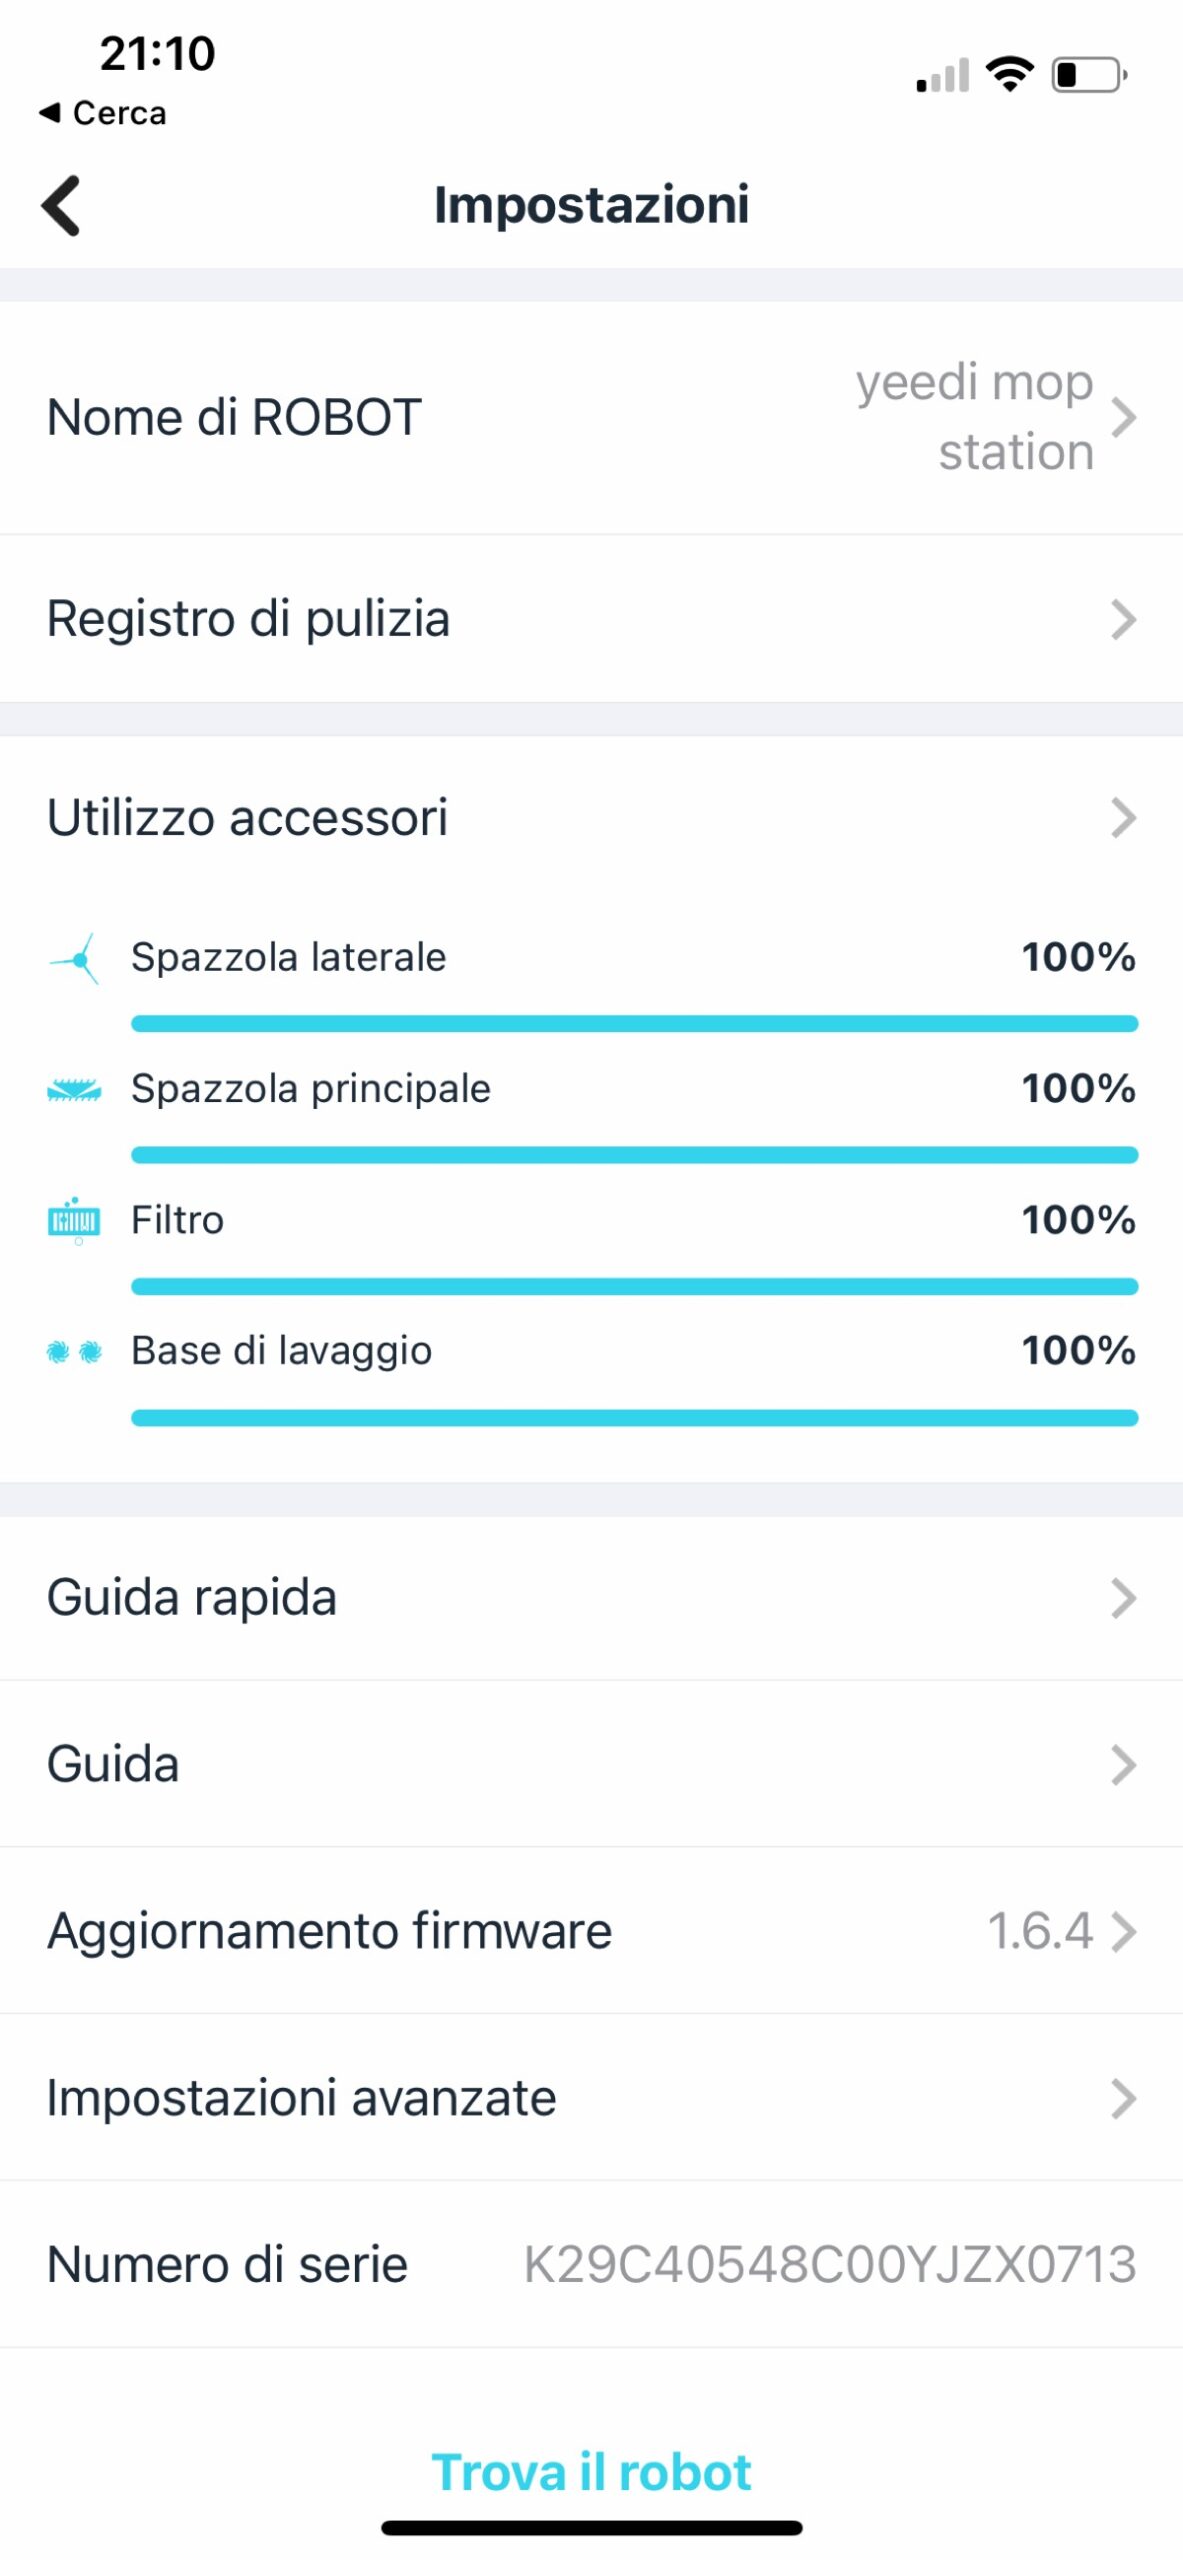Viewport: 1183px width, 2560px height.
Task: Tap the main brush icon
Action: click(74, 1089)
